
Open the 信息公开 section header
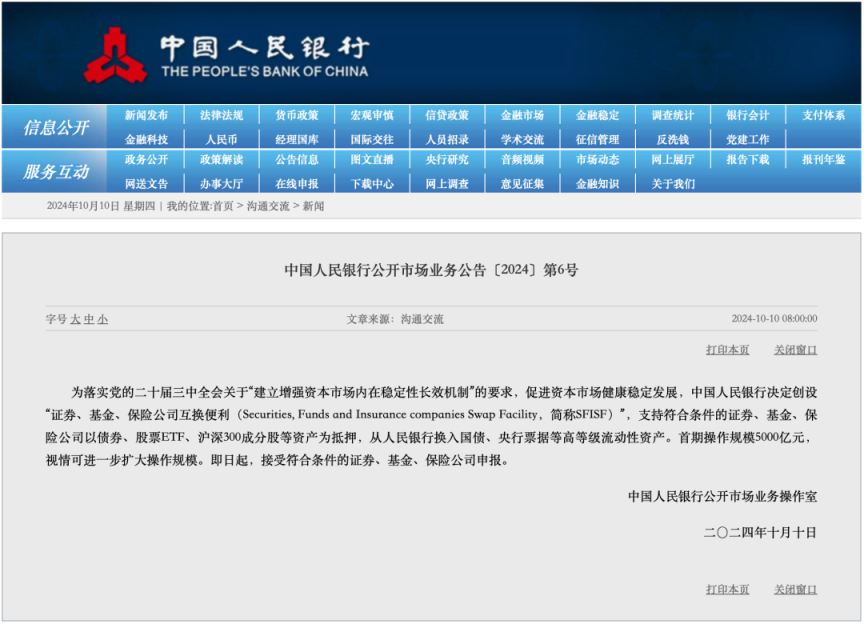tap(56, 128)
